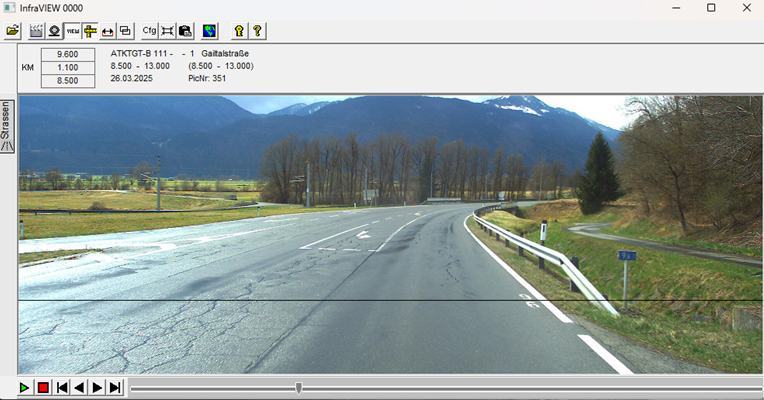Click the 9.600 KM end value field
Viewport: 764px width, 400px height.
click(x=68, y=54)
